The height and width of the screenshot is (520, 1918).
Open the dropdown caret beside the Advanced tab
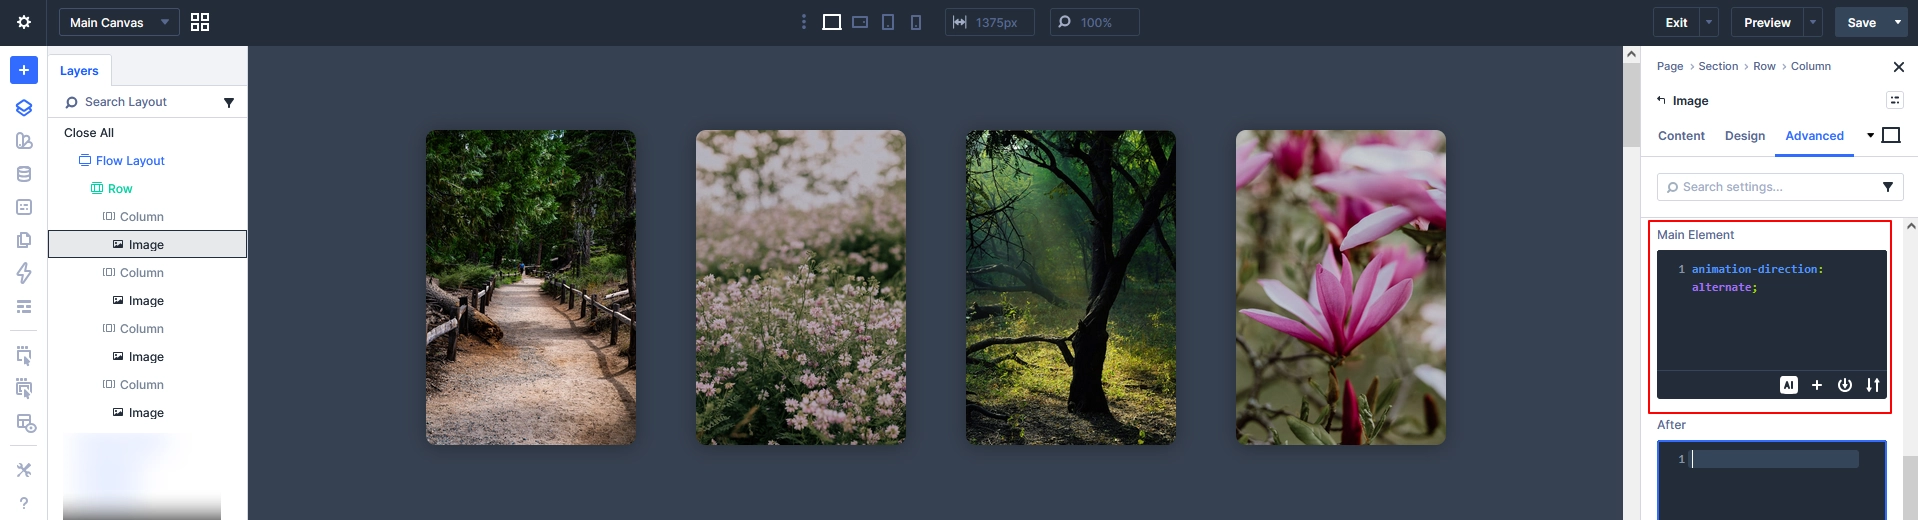coord(1870,135)
